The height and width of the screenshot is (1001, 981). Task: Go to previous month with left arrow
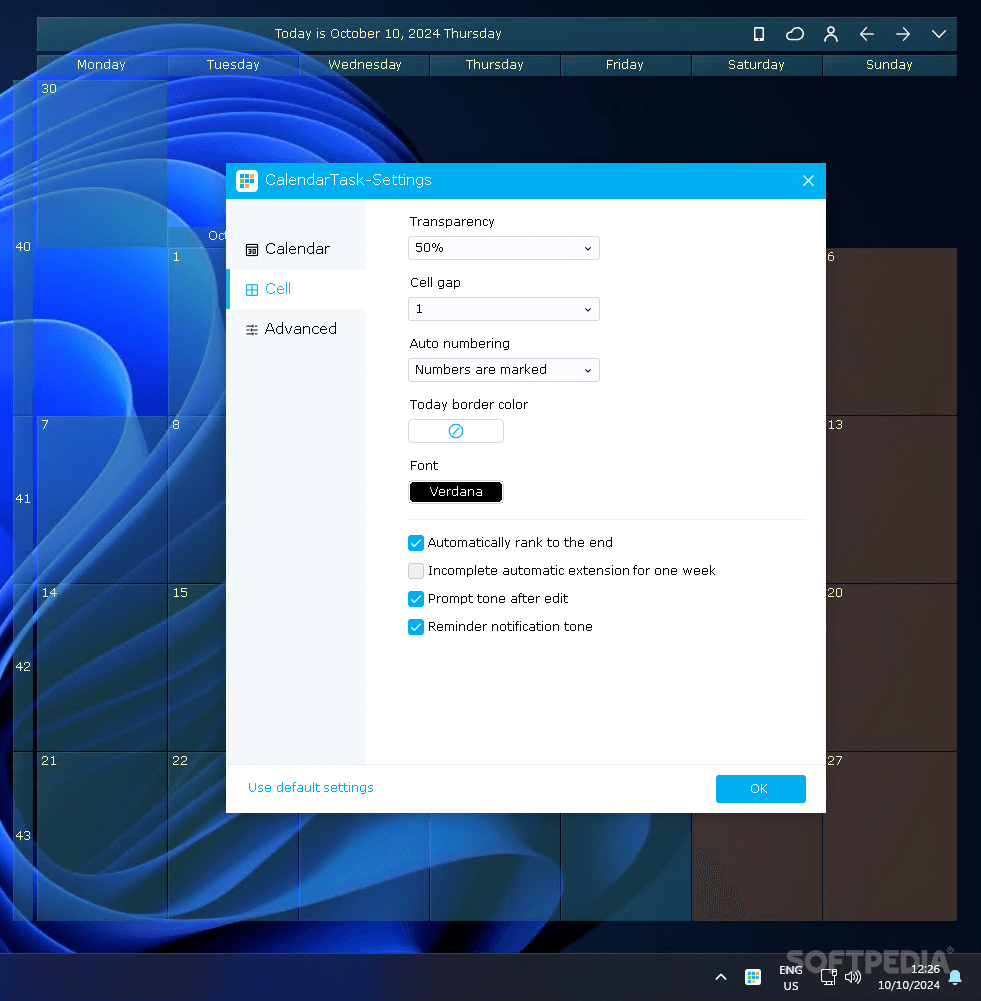click(x=866, y=33)
